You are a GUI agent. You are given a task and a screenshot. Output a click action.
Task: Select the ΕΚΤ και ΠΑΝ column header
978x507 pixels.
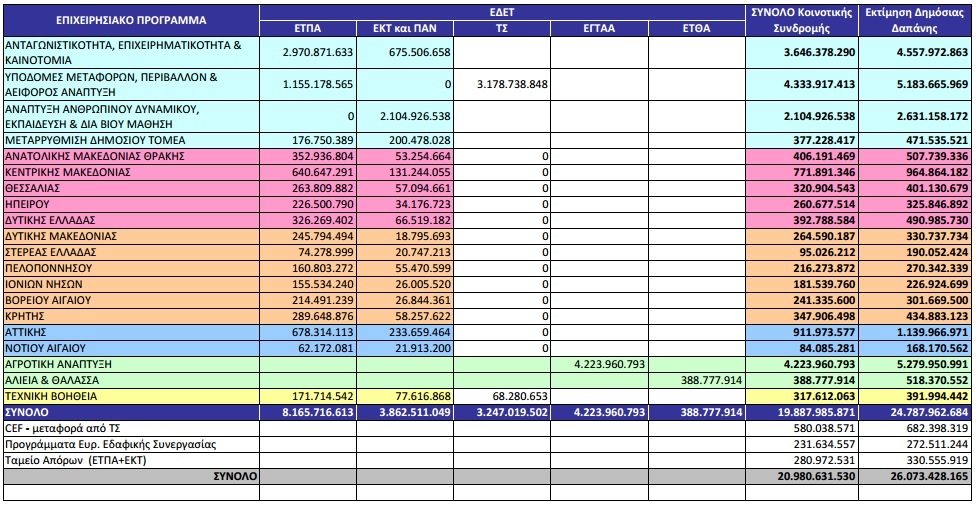tap(405, 28)
